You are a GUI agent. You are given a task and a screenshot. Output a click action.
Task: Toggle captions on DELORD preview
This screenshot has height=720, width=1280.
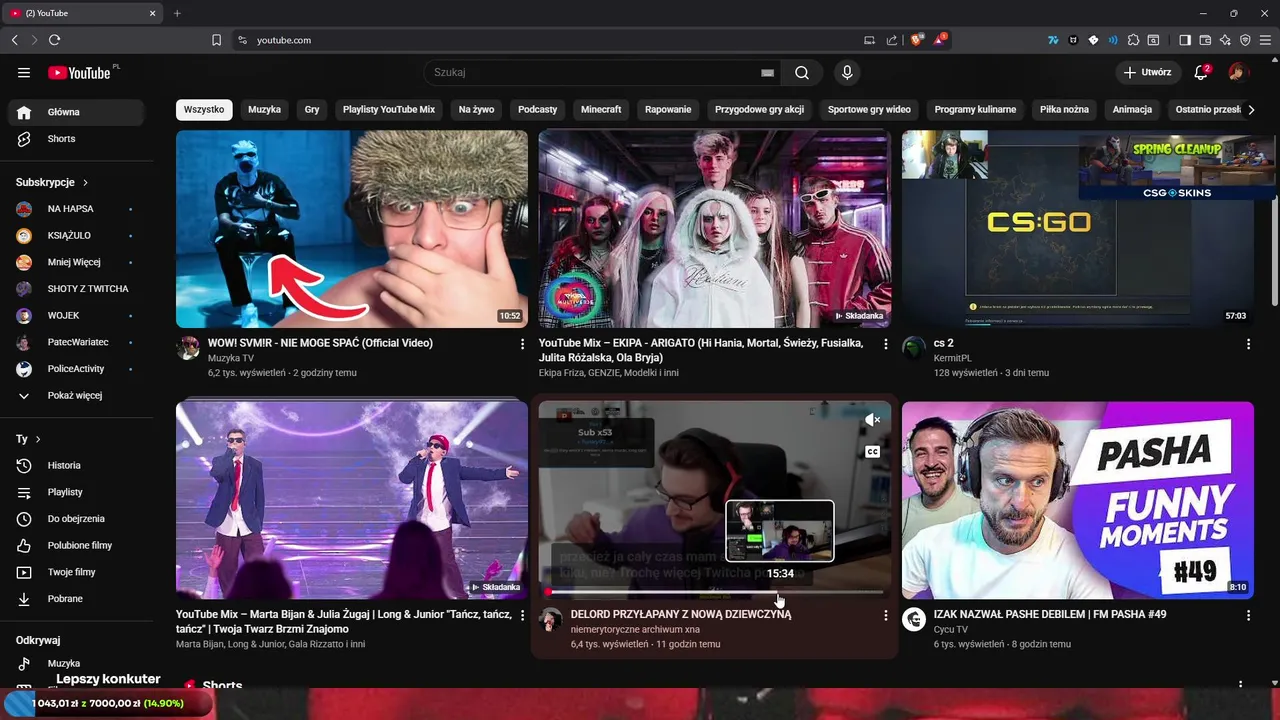(872, 452)
